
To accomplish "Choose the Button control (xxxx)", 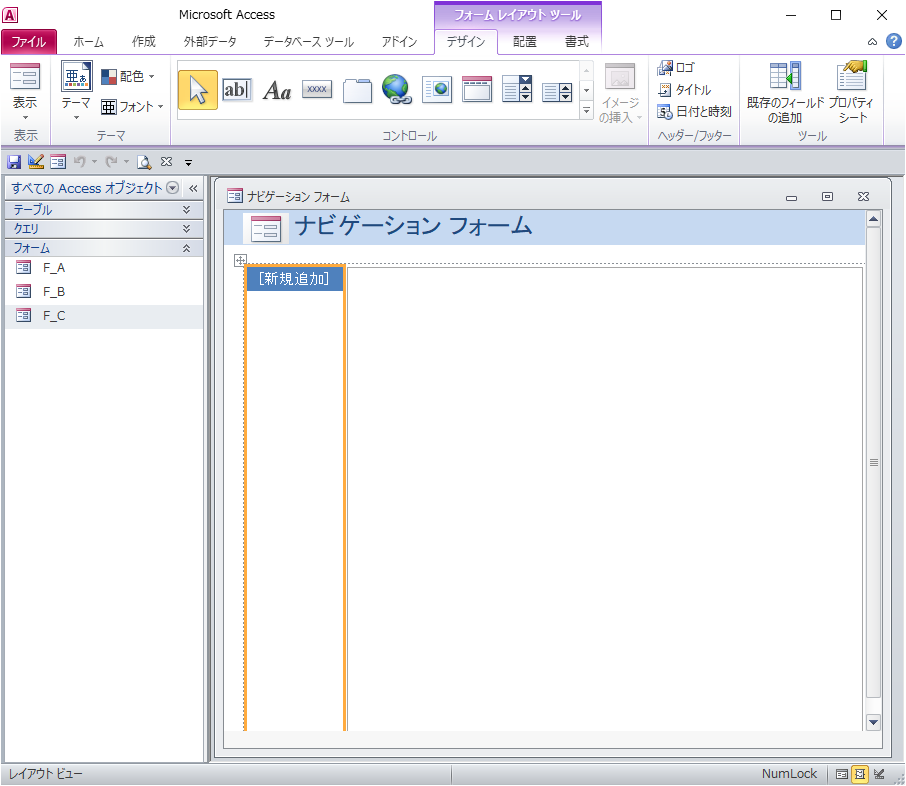I will pos(317,89).
